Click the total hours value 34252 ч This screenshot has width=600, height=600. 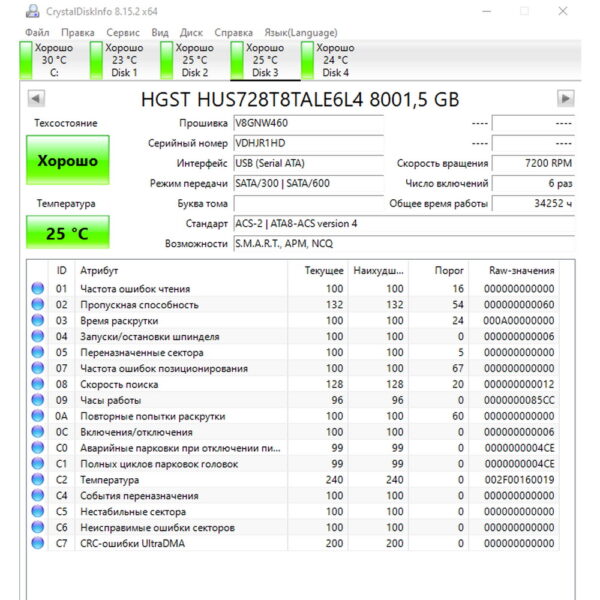pyautogui.click(x=533, y=204)
